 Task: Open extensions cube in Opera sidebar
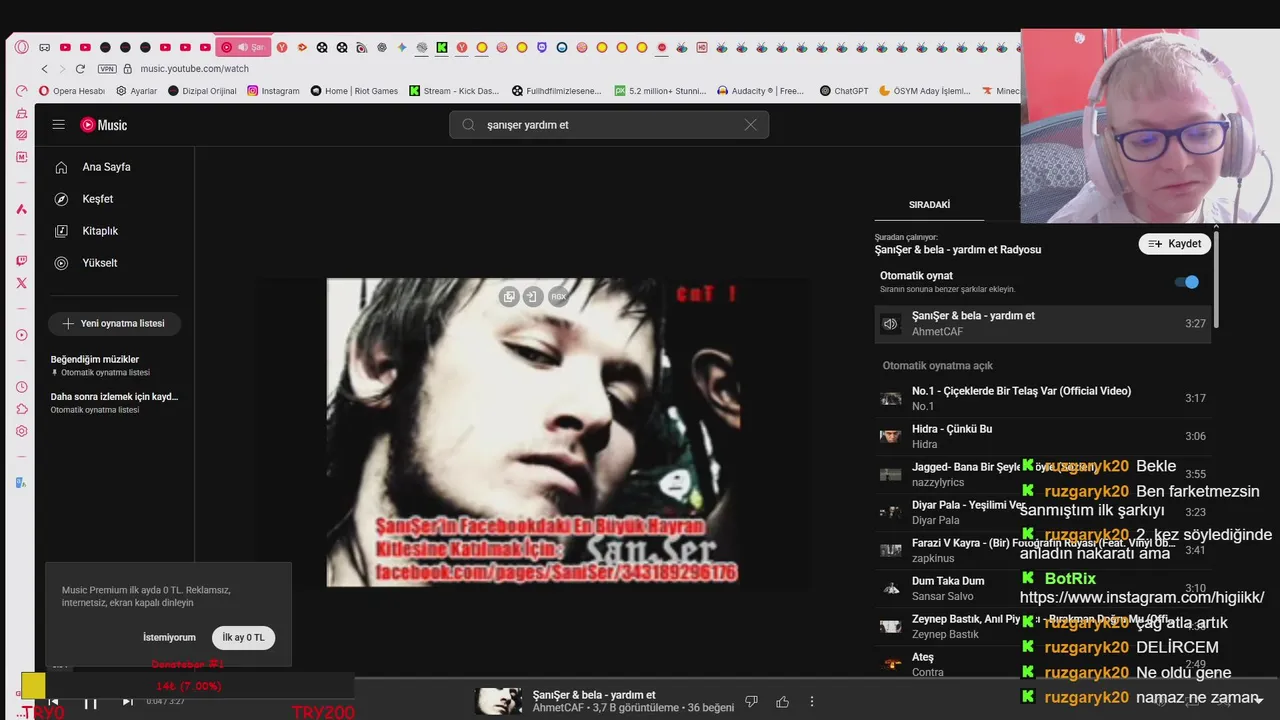tap(22, 409)
